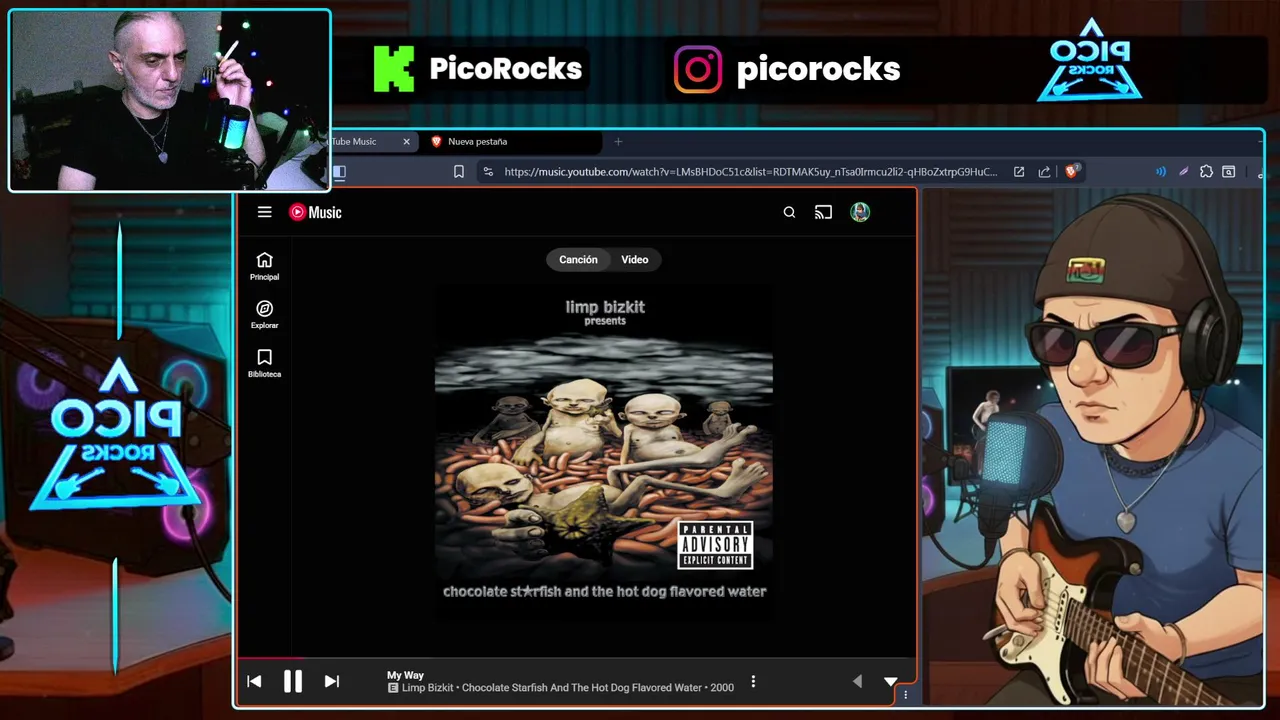Click the picorocks Instagram handle text
Screen dimensions: 1280x720
(818, 69)
